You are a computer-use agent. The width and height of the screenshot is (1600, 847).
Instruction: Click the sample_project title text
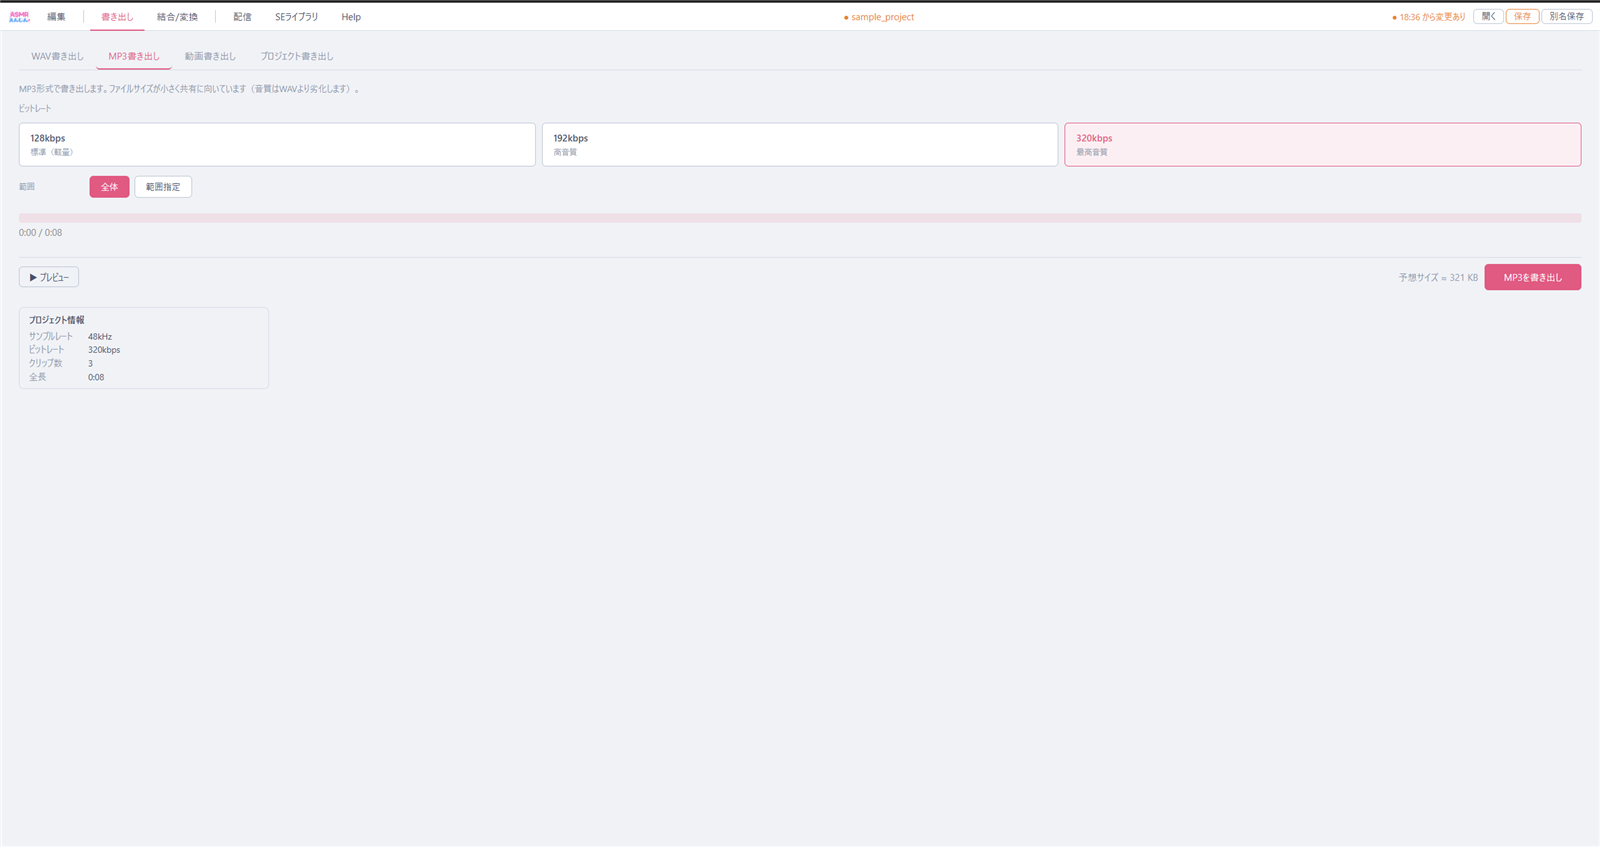tap(882, 17)
